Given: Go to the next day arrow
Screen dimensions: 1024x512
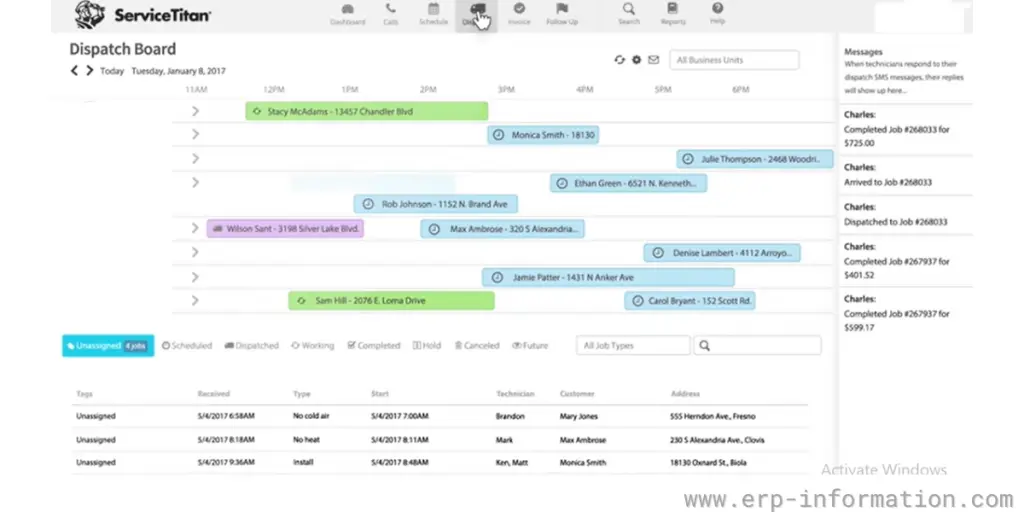Looking at the screenshot, I should coord(89,71).
